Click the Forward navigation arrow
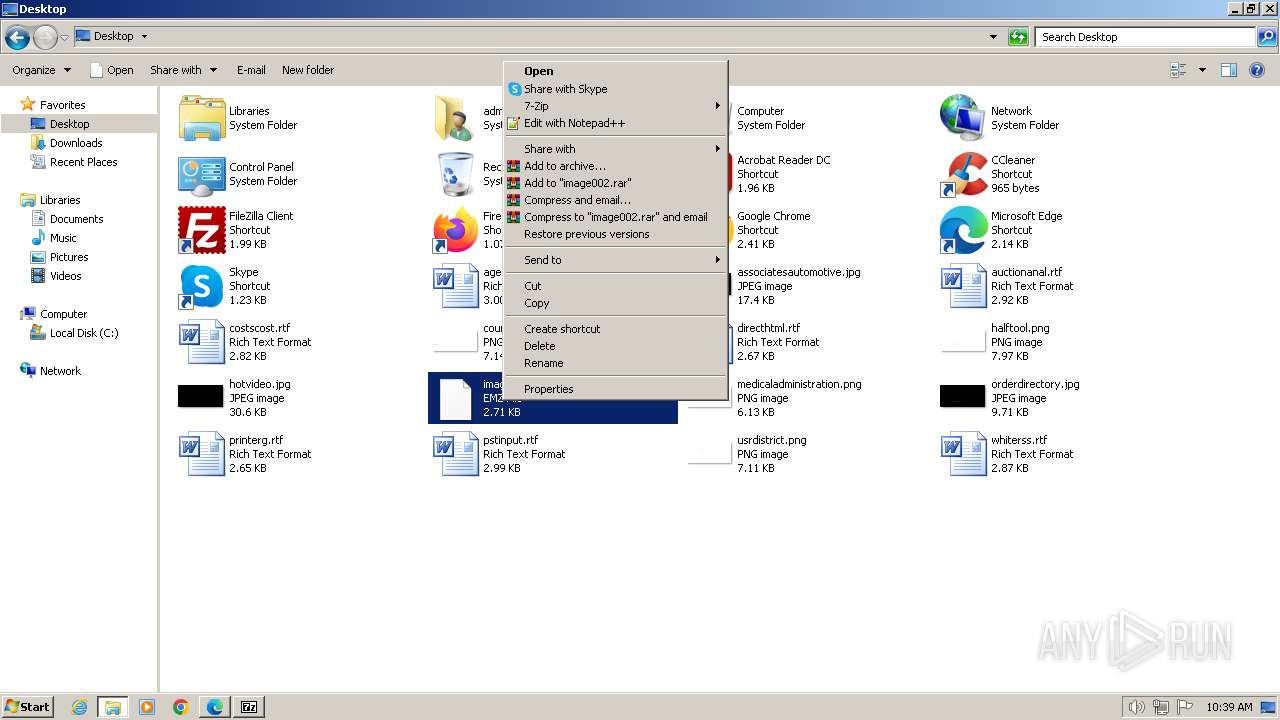The image size is (1280, 720). tap(45, 38)
